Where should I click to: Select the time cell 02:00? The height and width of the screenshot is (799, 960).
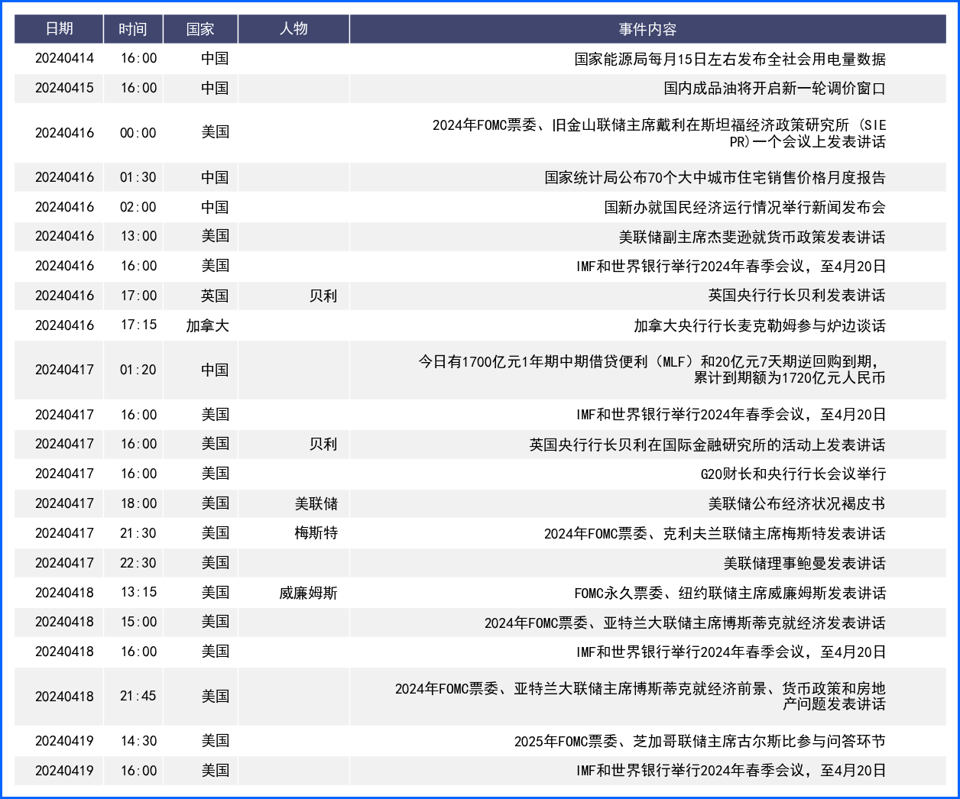click(x=138, y=207)
